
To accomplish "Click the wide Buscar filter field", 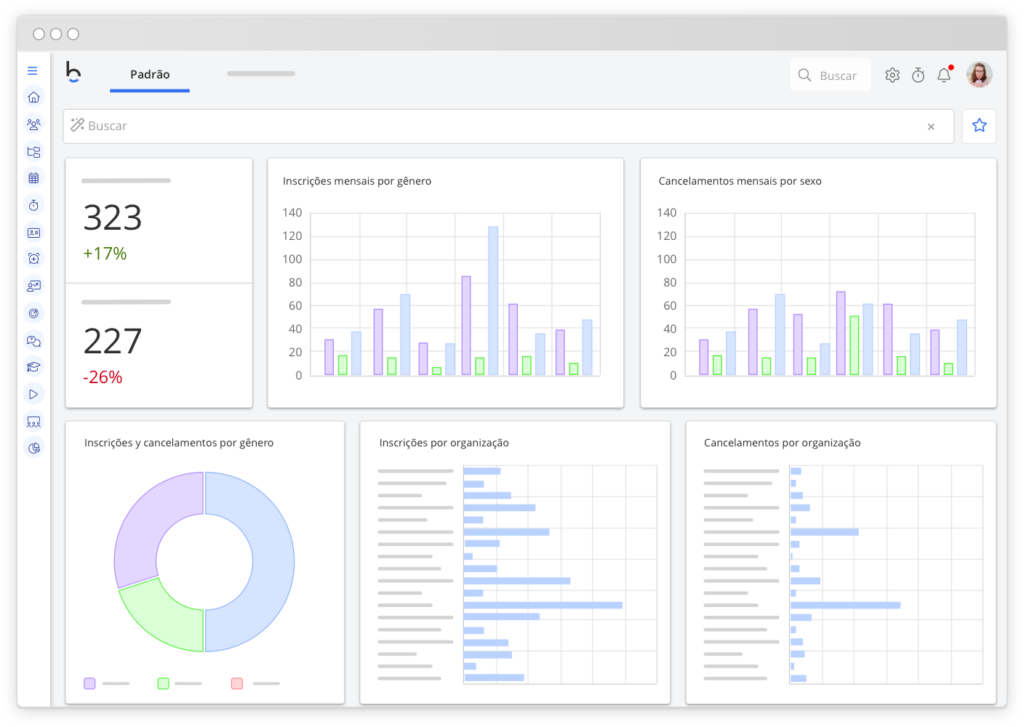I will [x=508, y=126].
